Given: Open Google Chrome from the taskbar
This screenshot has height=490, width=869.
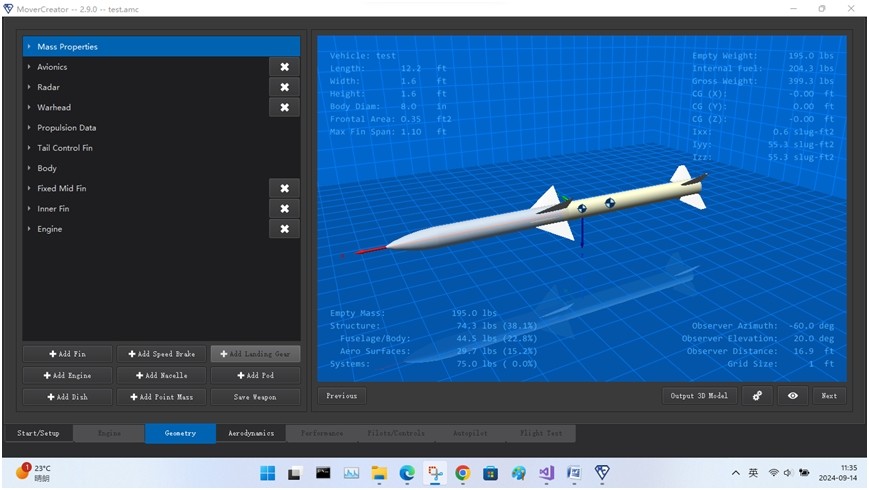Looking at the screenshot, I should [x=463, y=473].
